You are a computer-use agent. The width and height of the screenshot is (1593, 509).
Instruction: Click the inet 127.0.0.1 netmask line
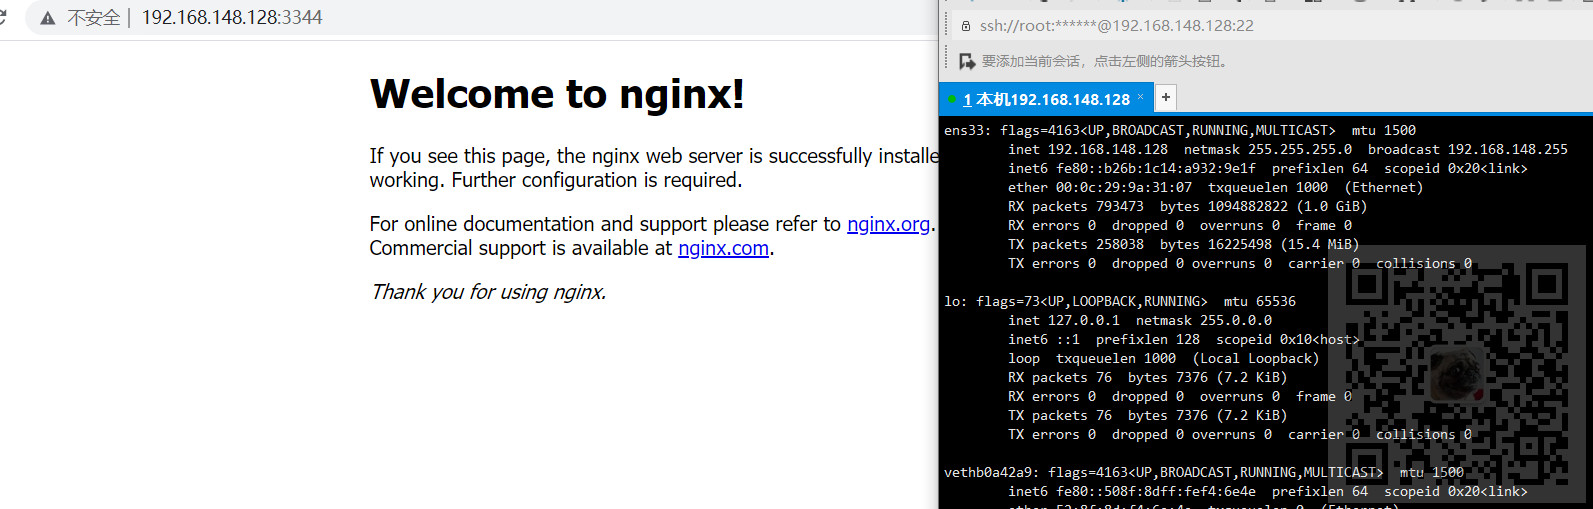1140,320
